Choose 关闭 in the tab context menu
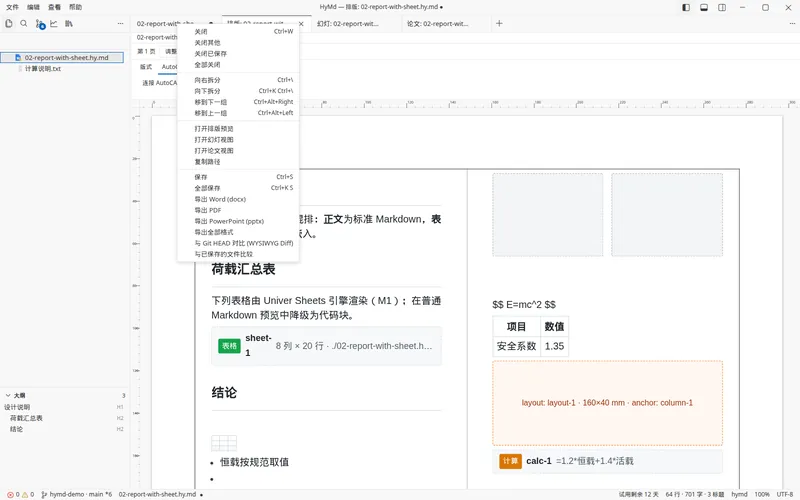The width and height of the screenshot is (800, 500). pyautogui.click(x=238, y=32)
